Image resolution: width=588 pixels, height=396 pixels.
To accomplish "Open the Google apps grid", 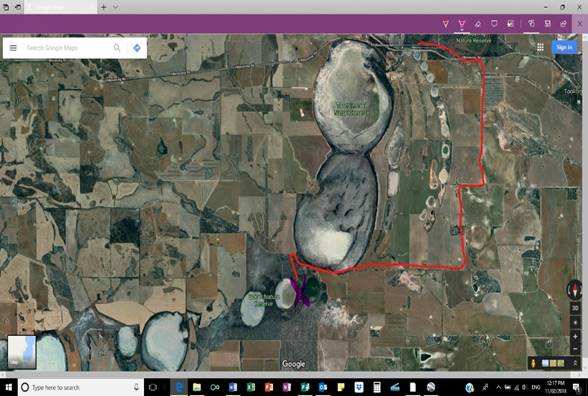I will point(540,47).
